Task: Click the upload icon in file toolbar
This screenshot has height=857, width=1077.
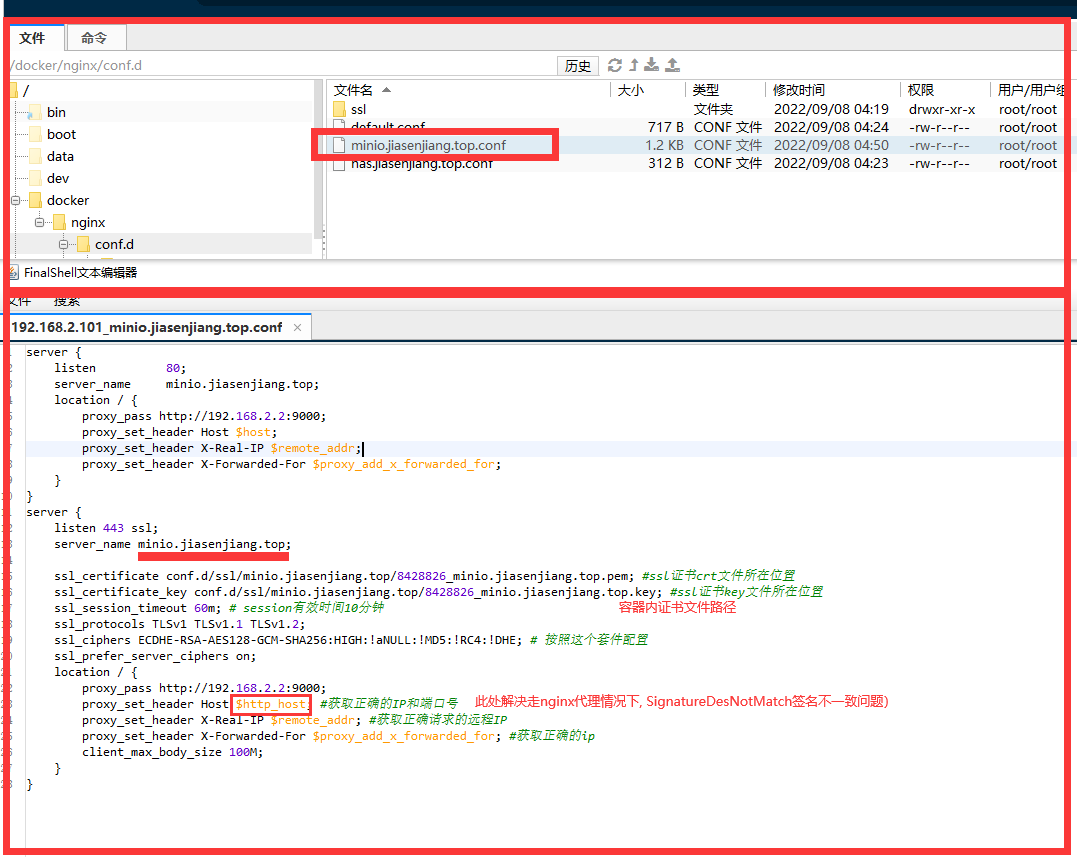Action: (x=673, y=65)
